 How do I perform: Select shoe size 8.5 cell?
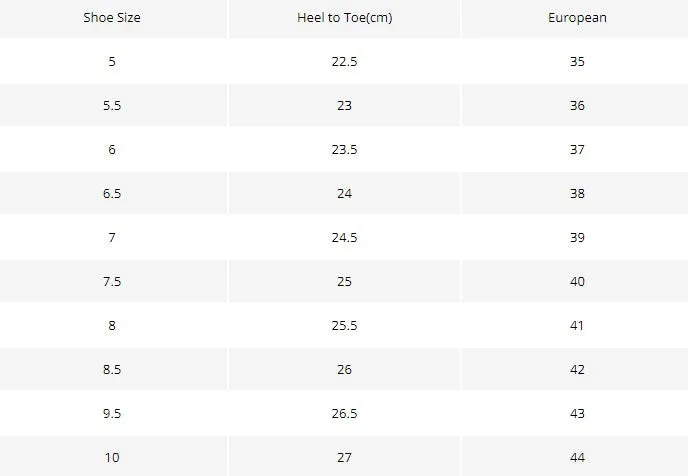pos(112,369)
